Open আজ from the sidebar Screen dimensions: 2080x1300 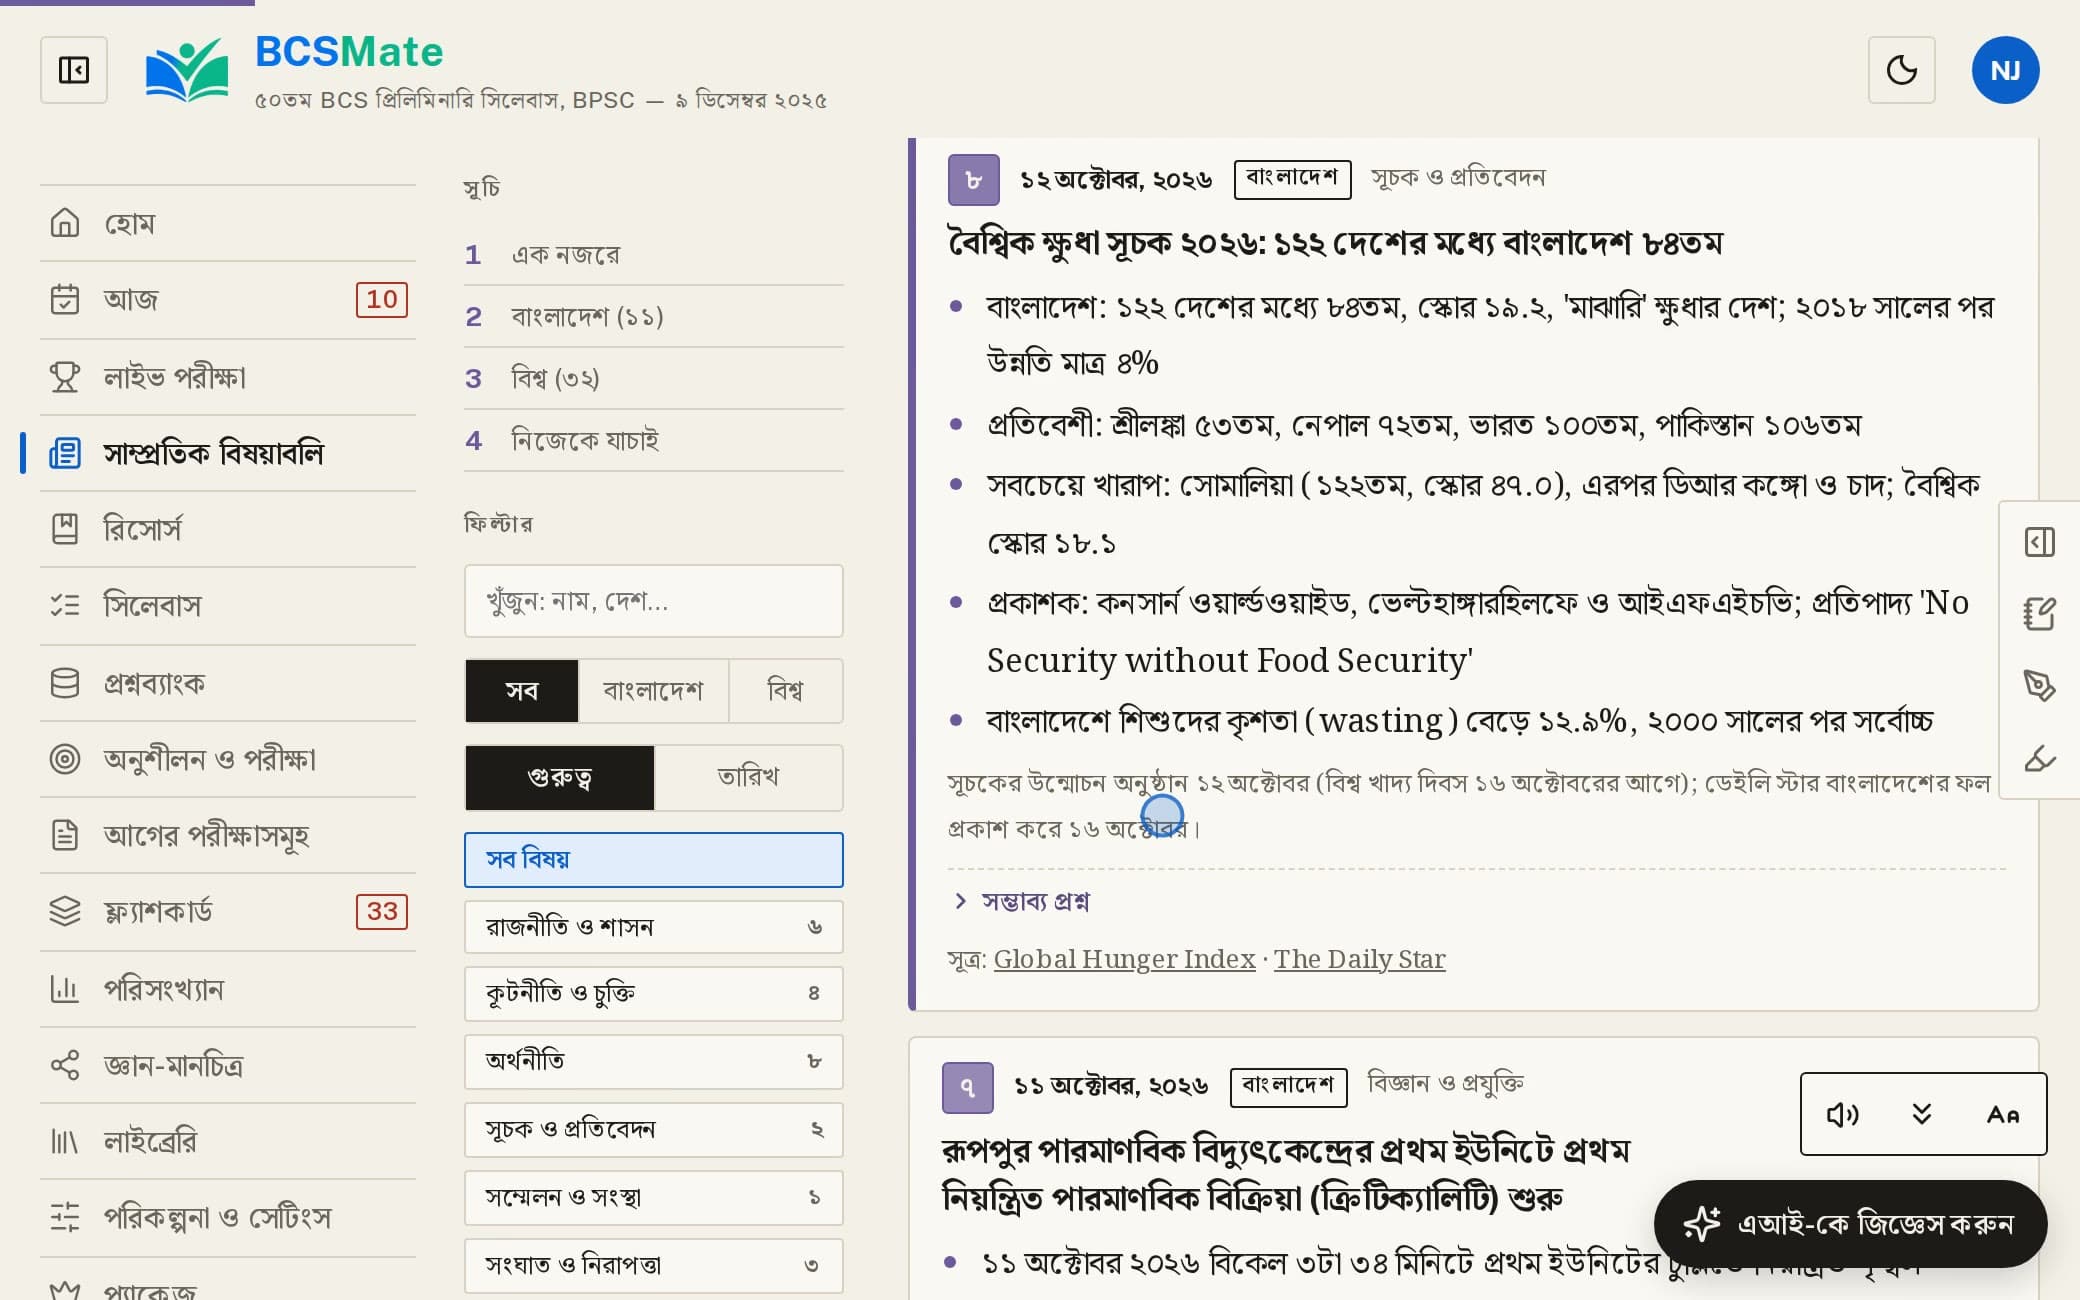click(x=228, y=299)
